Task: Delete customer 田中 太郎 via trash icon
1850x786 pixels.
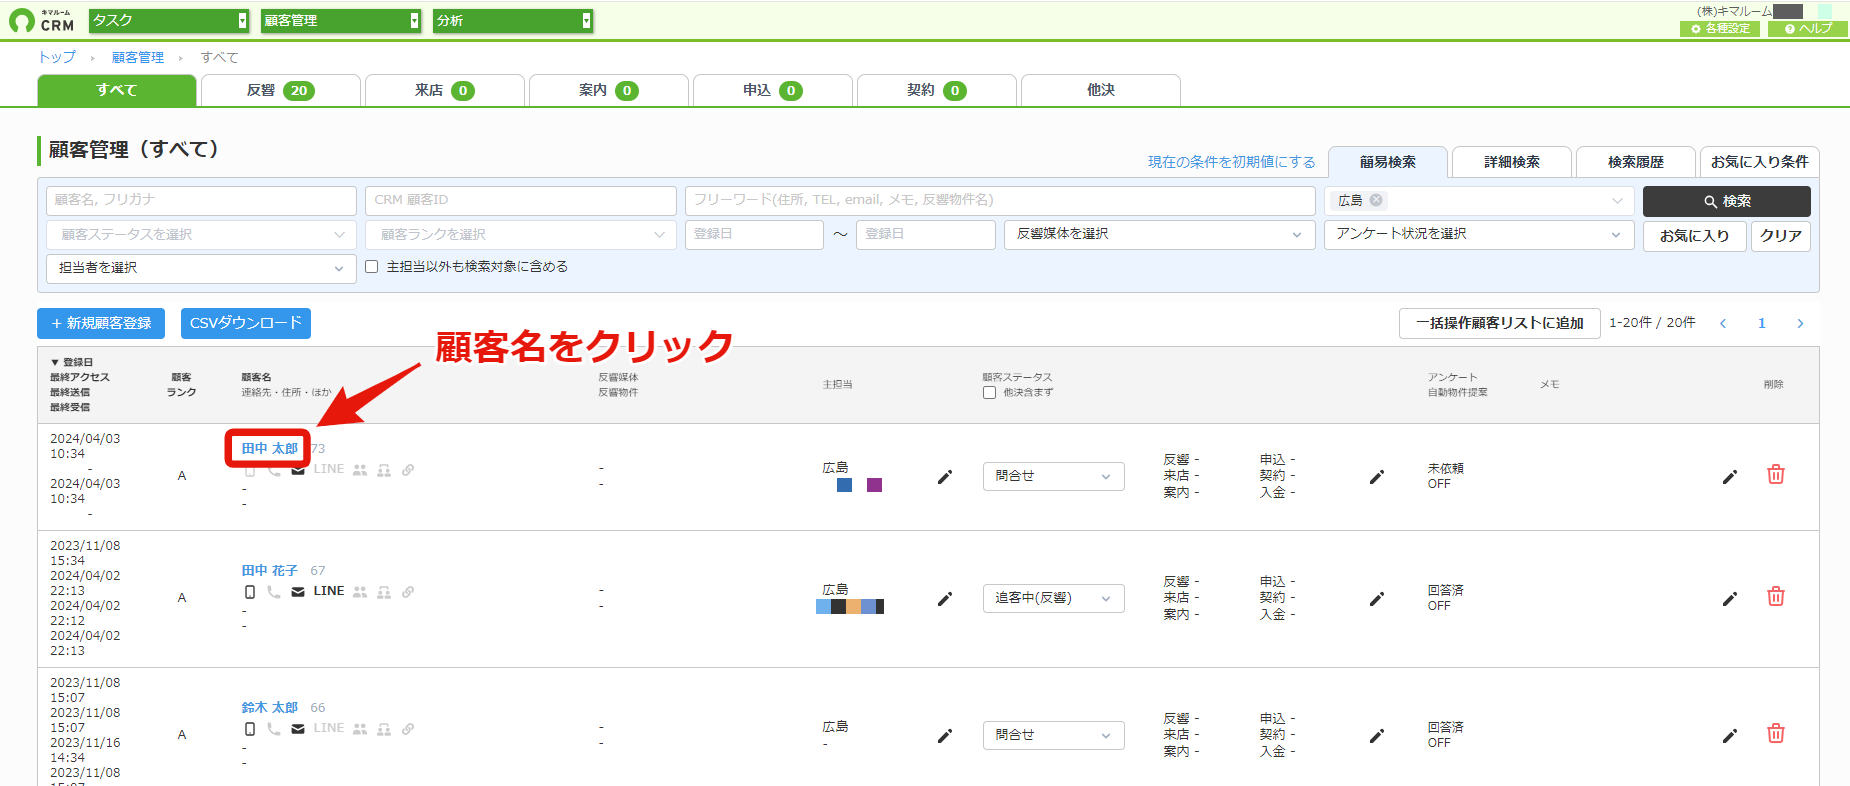Action: pyautogui.click(x=1776, y=475)
